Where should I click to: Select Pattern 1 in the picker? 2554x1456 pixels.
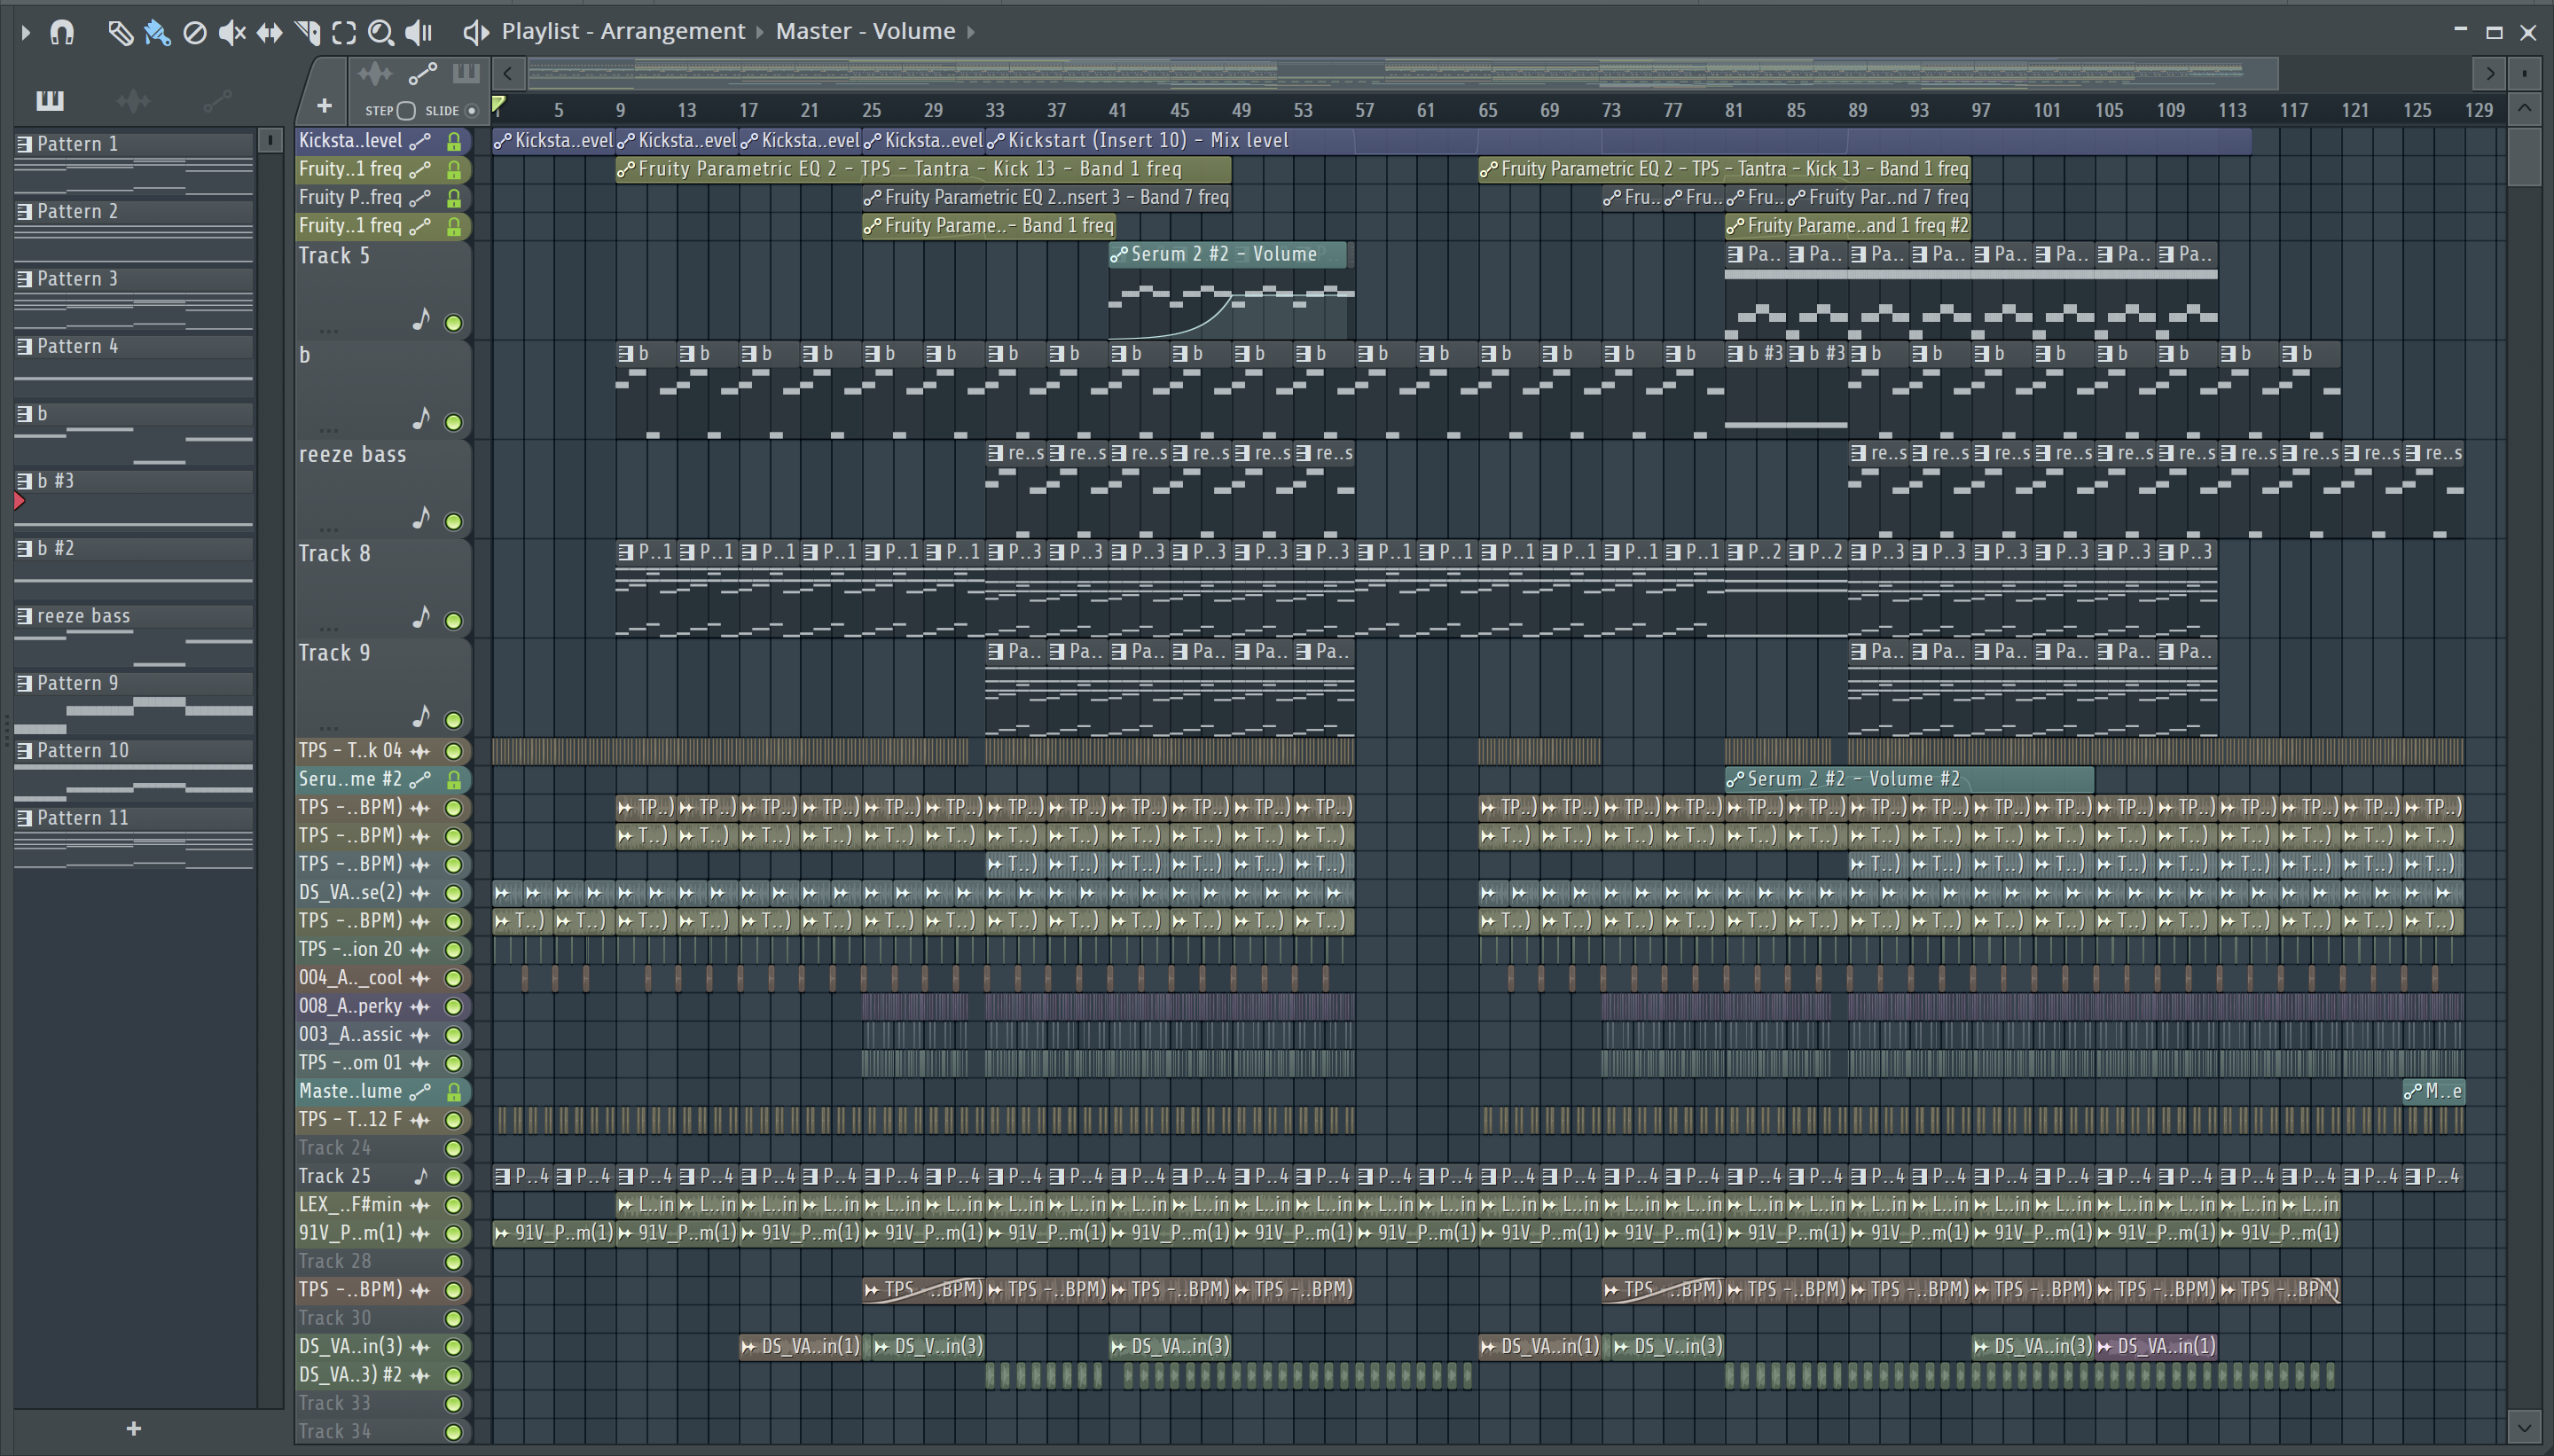point(133,144)
